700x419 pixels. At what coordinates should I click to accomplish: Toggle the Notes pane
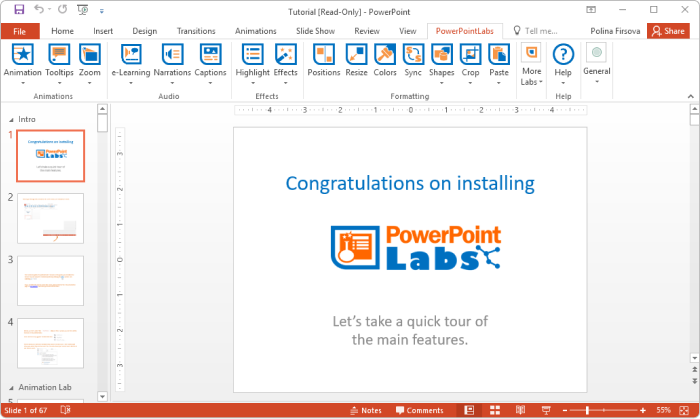(x=366, y=410)
